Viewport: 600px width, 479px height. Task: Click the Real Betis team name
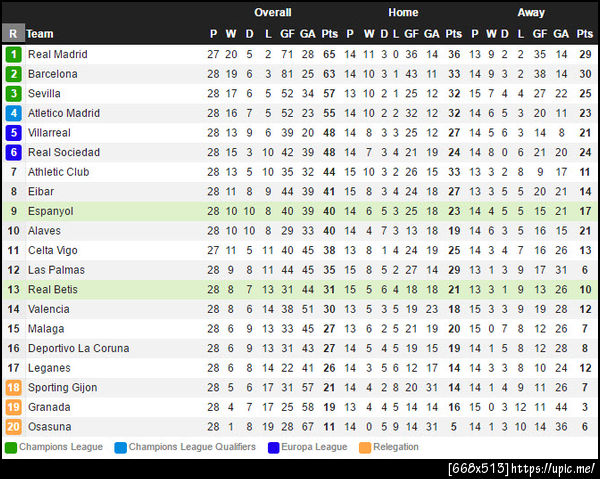pyautogui.click(x=54, y=290)
